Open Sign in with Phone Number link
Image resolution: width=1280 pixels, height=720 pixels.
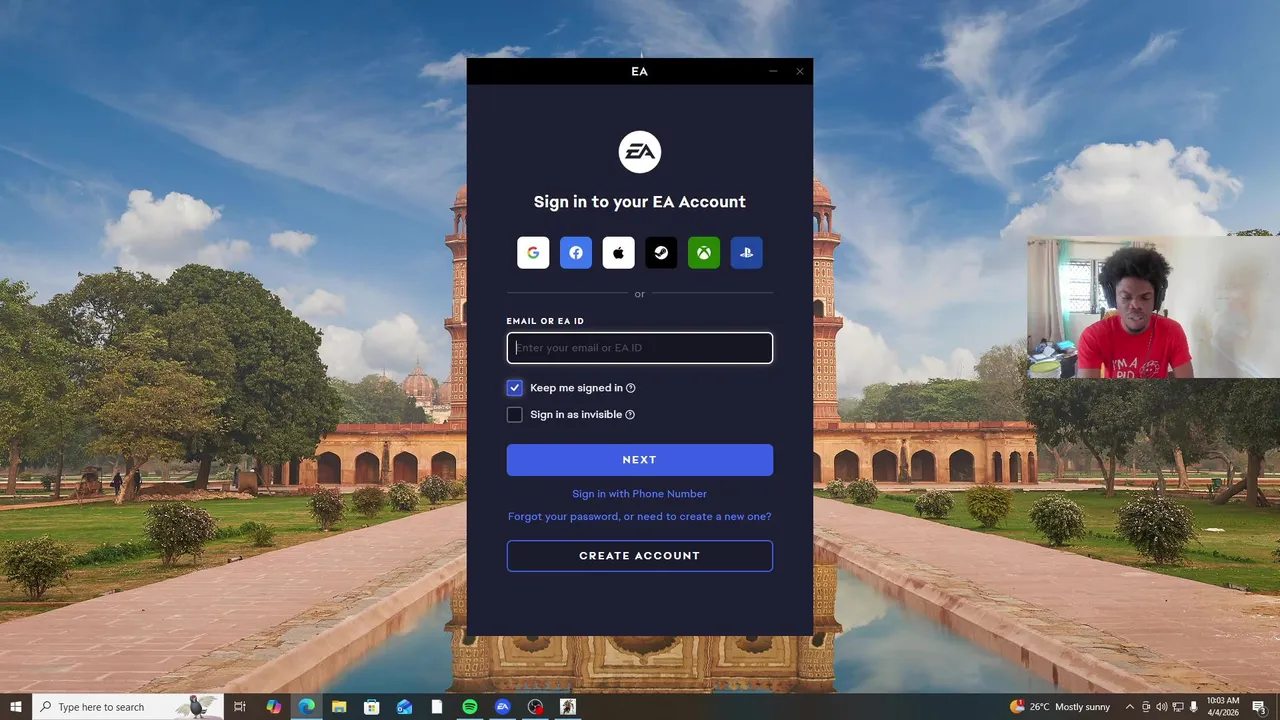point(640,494)
